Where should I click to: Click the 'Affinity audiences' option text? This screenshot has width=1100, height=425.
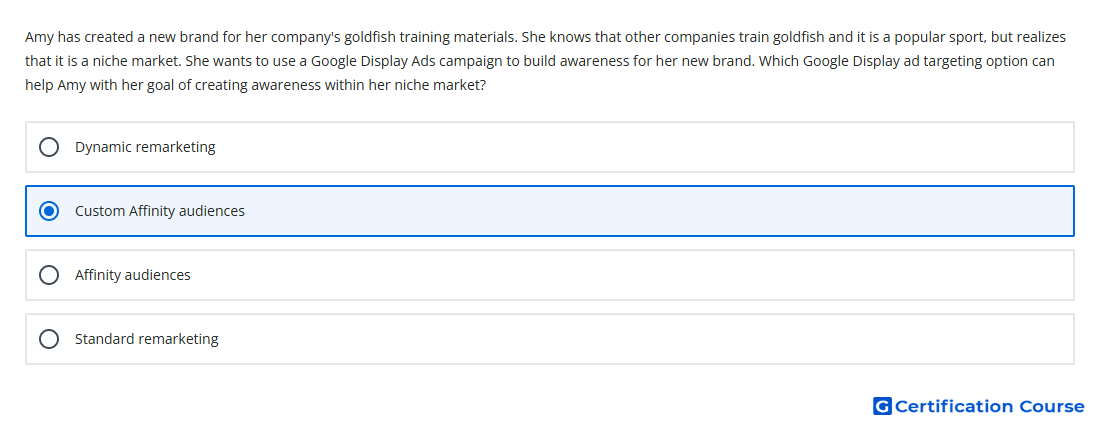133,275
